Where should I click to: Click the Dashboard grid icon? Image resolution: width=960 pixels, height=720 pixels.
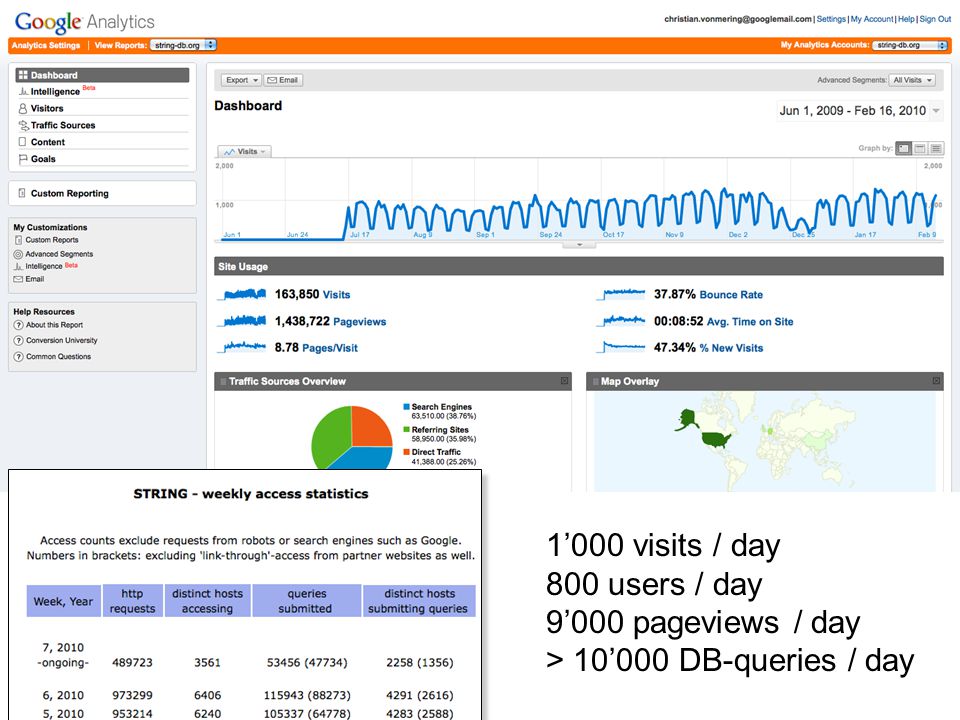[x=23, y=75]
